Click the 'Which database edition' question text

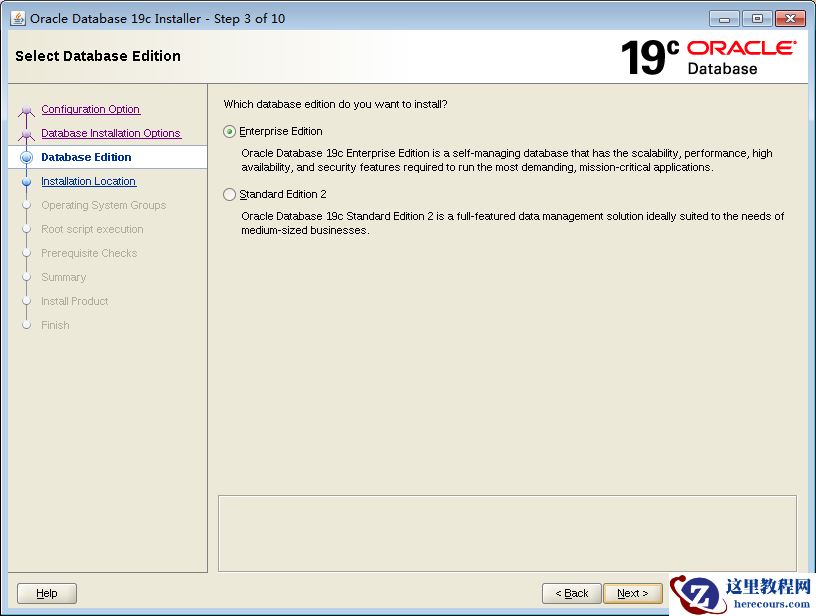tap(335, 104)
